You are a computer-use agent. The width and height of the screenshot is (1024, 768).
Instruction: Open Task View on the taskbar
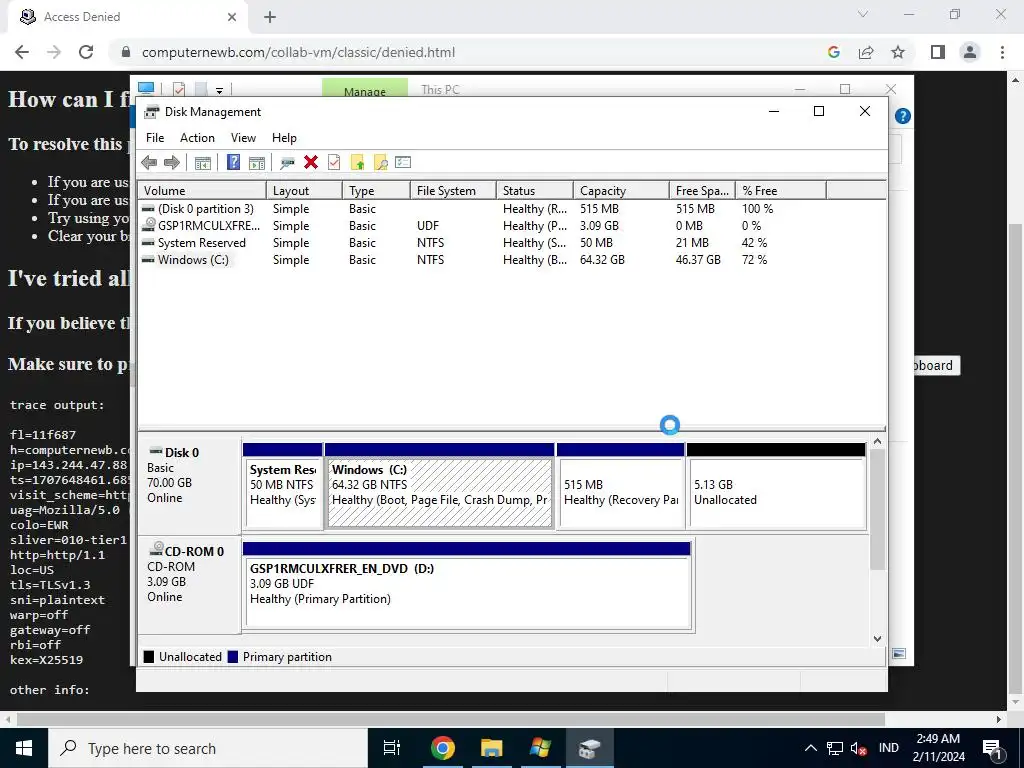tap(392, 748)
